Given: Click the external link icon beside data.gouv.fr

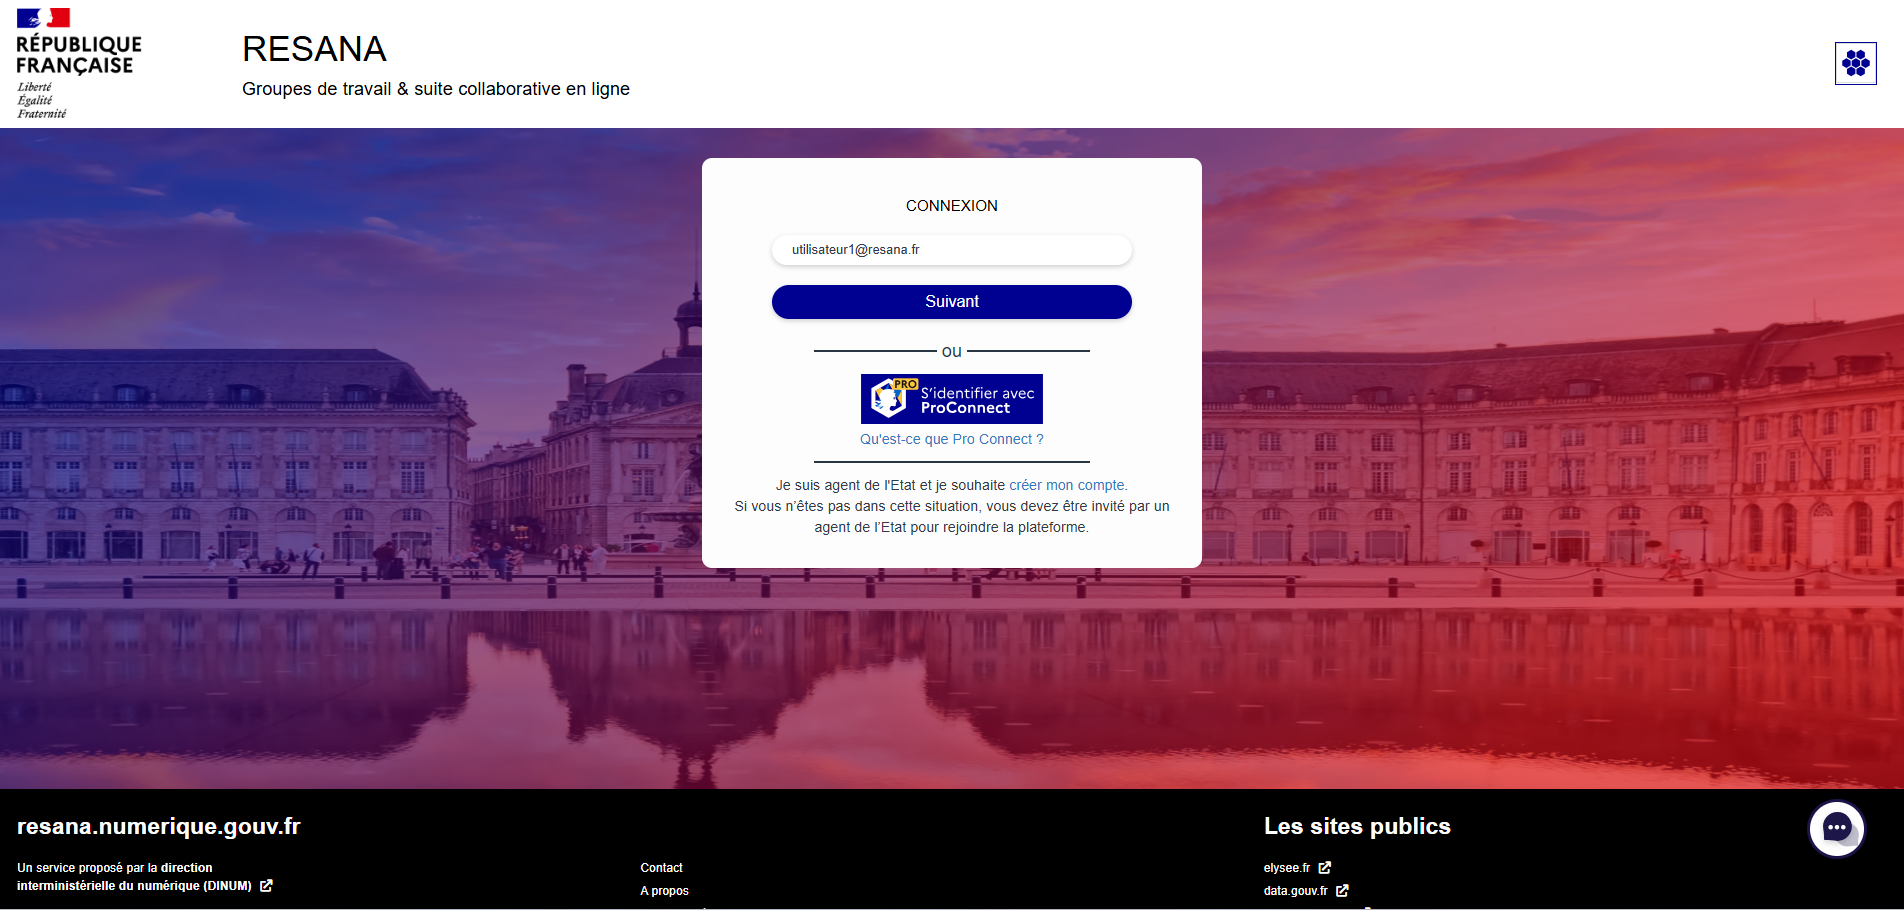Looking at the screenshot, I should tap(1343, 890).
